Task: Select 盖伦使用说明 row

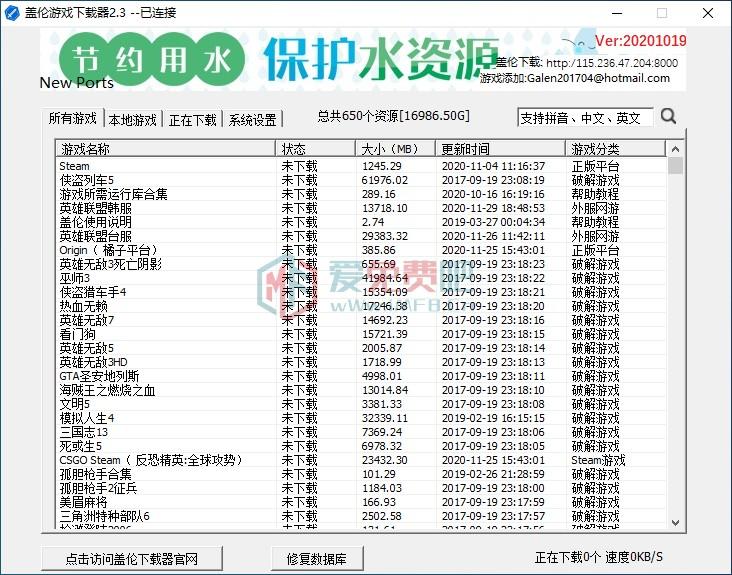Action: tap(361, 222)
